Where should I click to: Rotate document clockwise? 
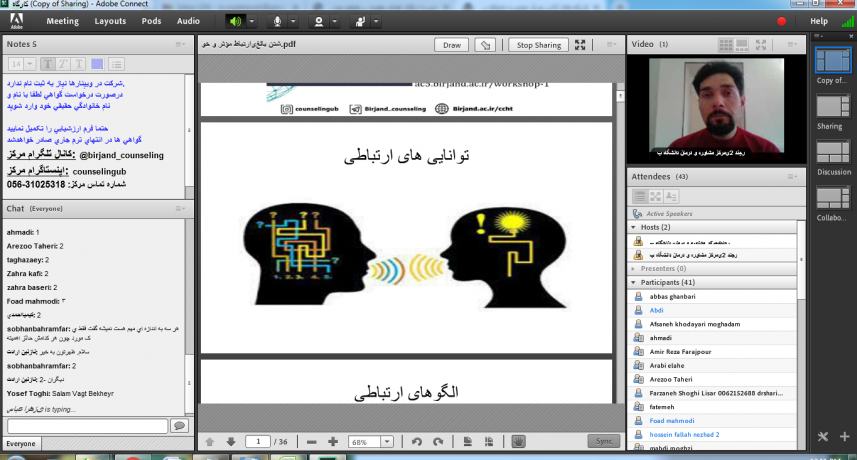pos(438,441)
